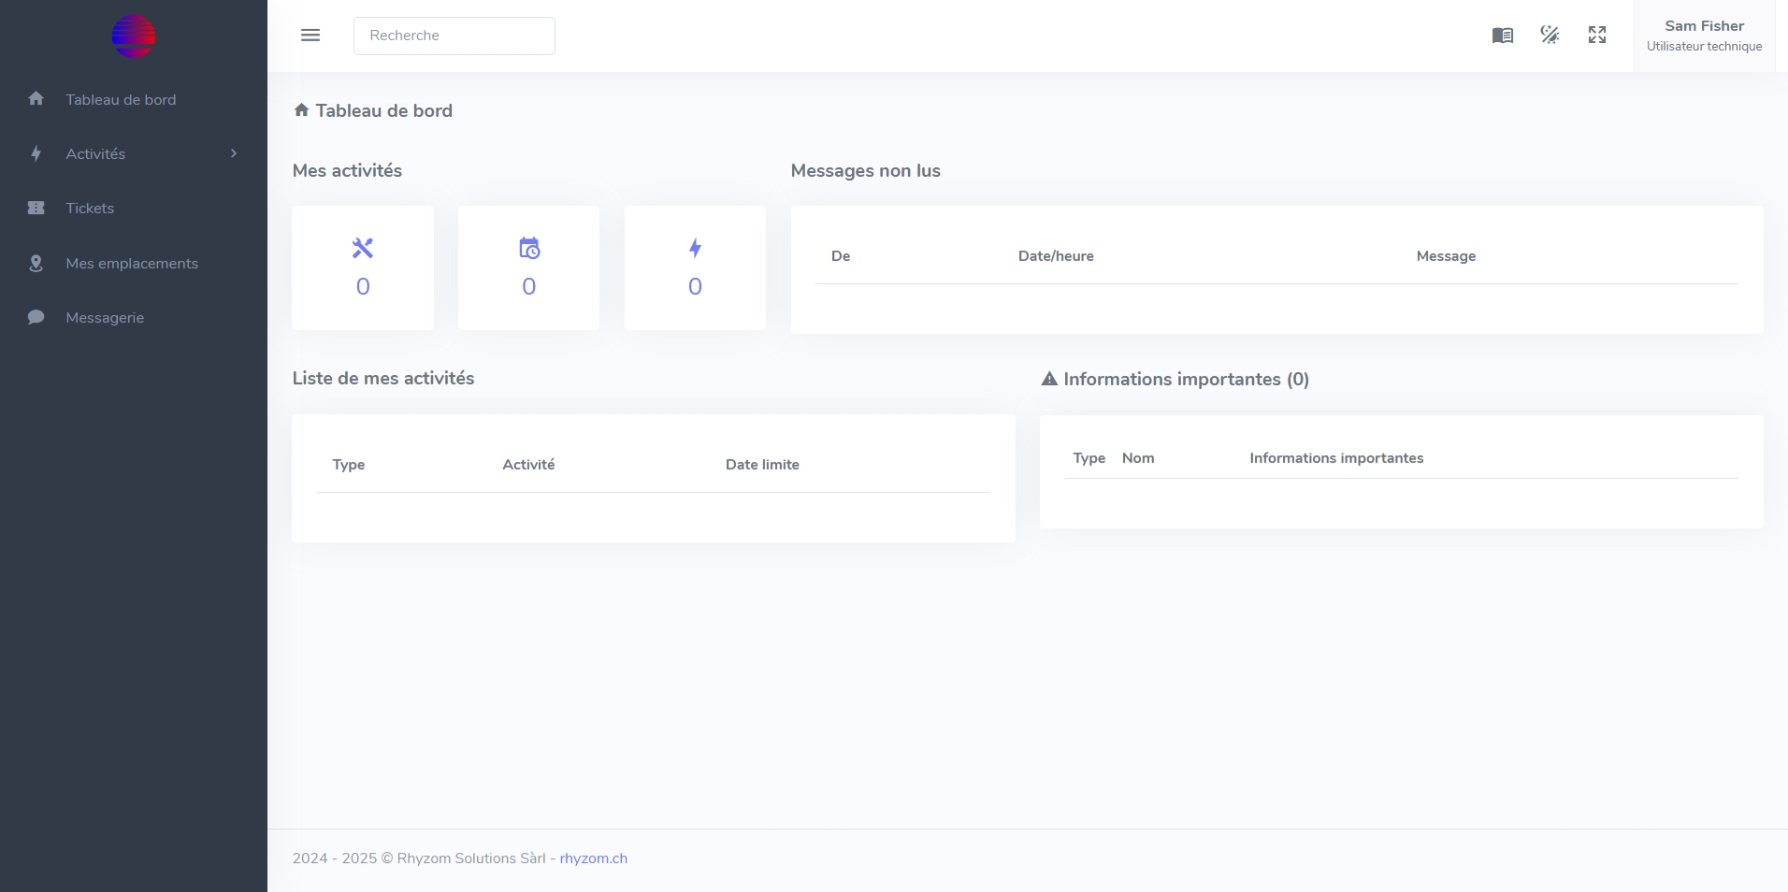Click the lightning bolt activity card

pos(695,268)
